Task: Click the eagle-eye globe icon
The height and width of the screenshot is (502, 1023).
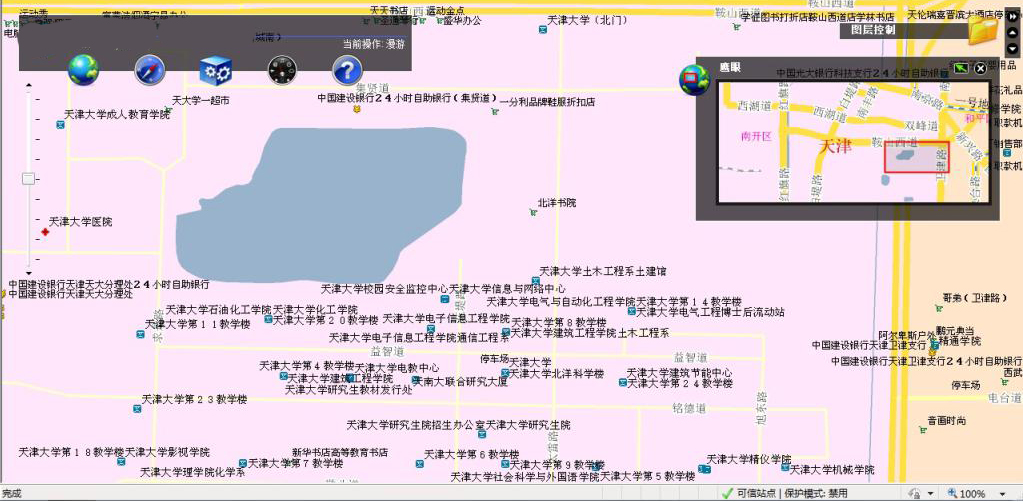Action: tap(694, 80)
